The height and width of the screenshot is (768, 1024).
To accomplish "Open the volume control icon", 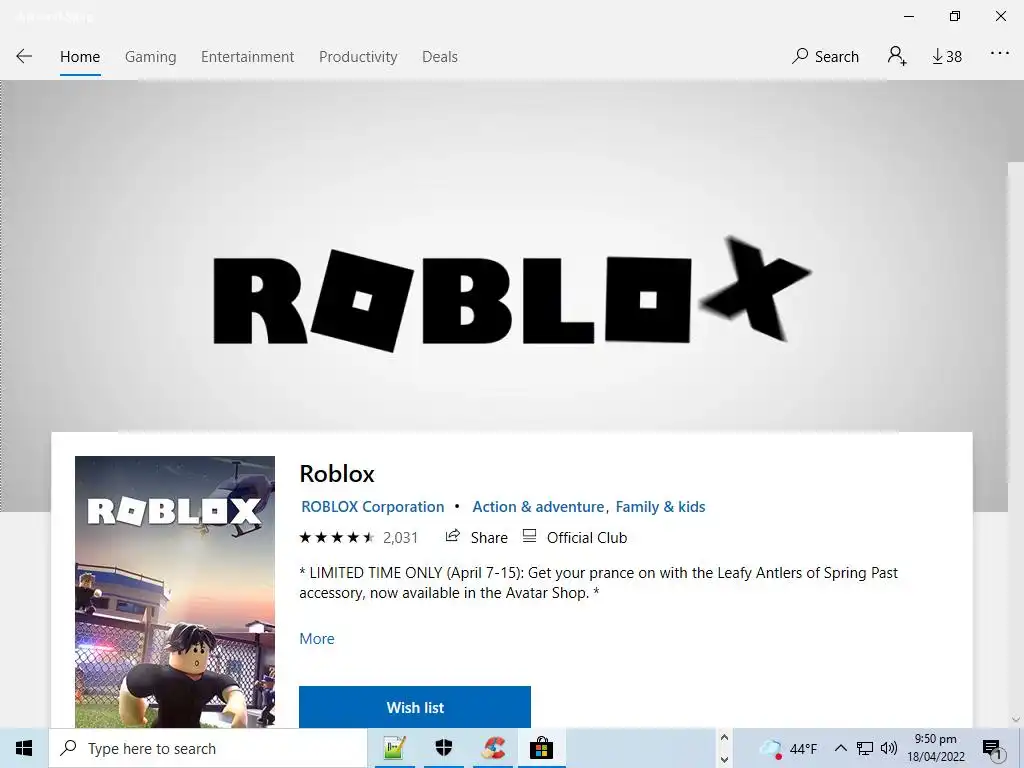I will click(x=888, y=748).
